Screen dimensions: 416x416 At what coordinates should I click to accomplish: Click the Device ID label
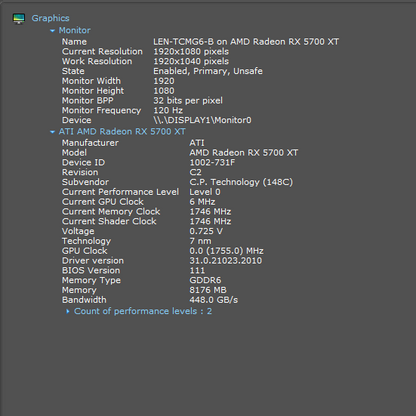point(83,163)
